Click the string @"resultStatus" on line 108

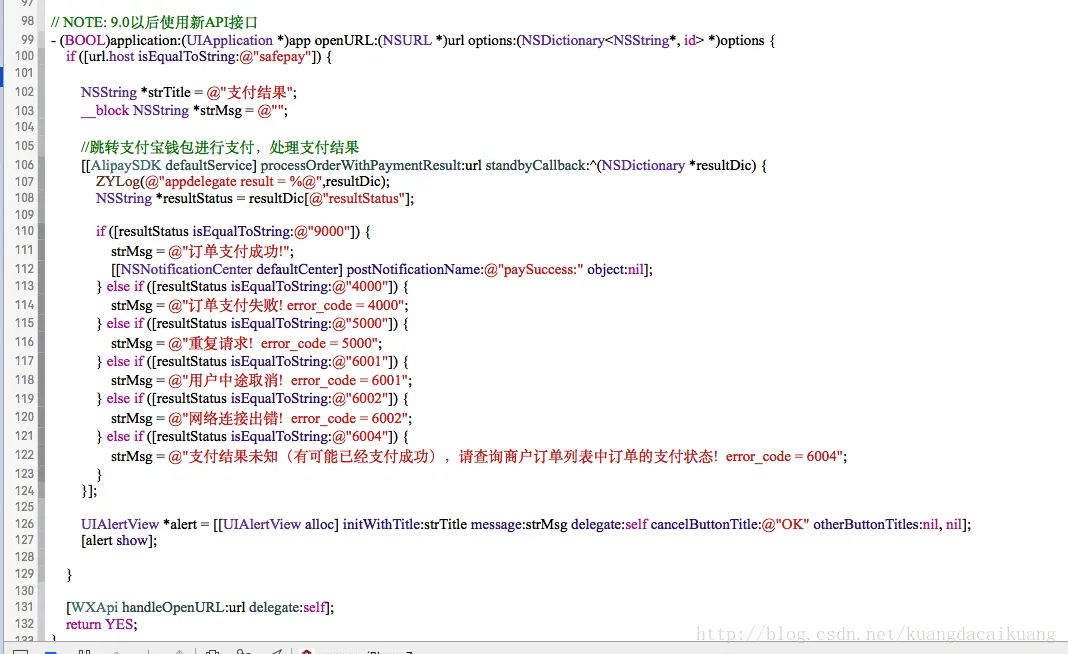tap(357, 198)
